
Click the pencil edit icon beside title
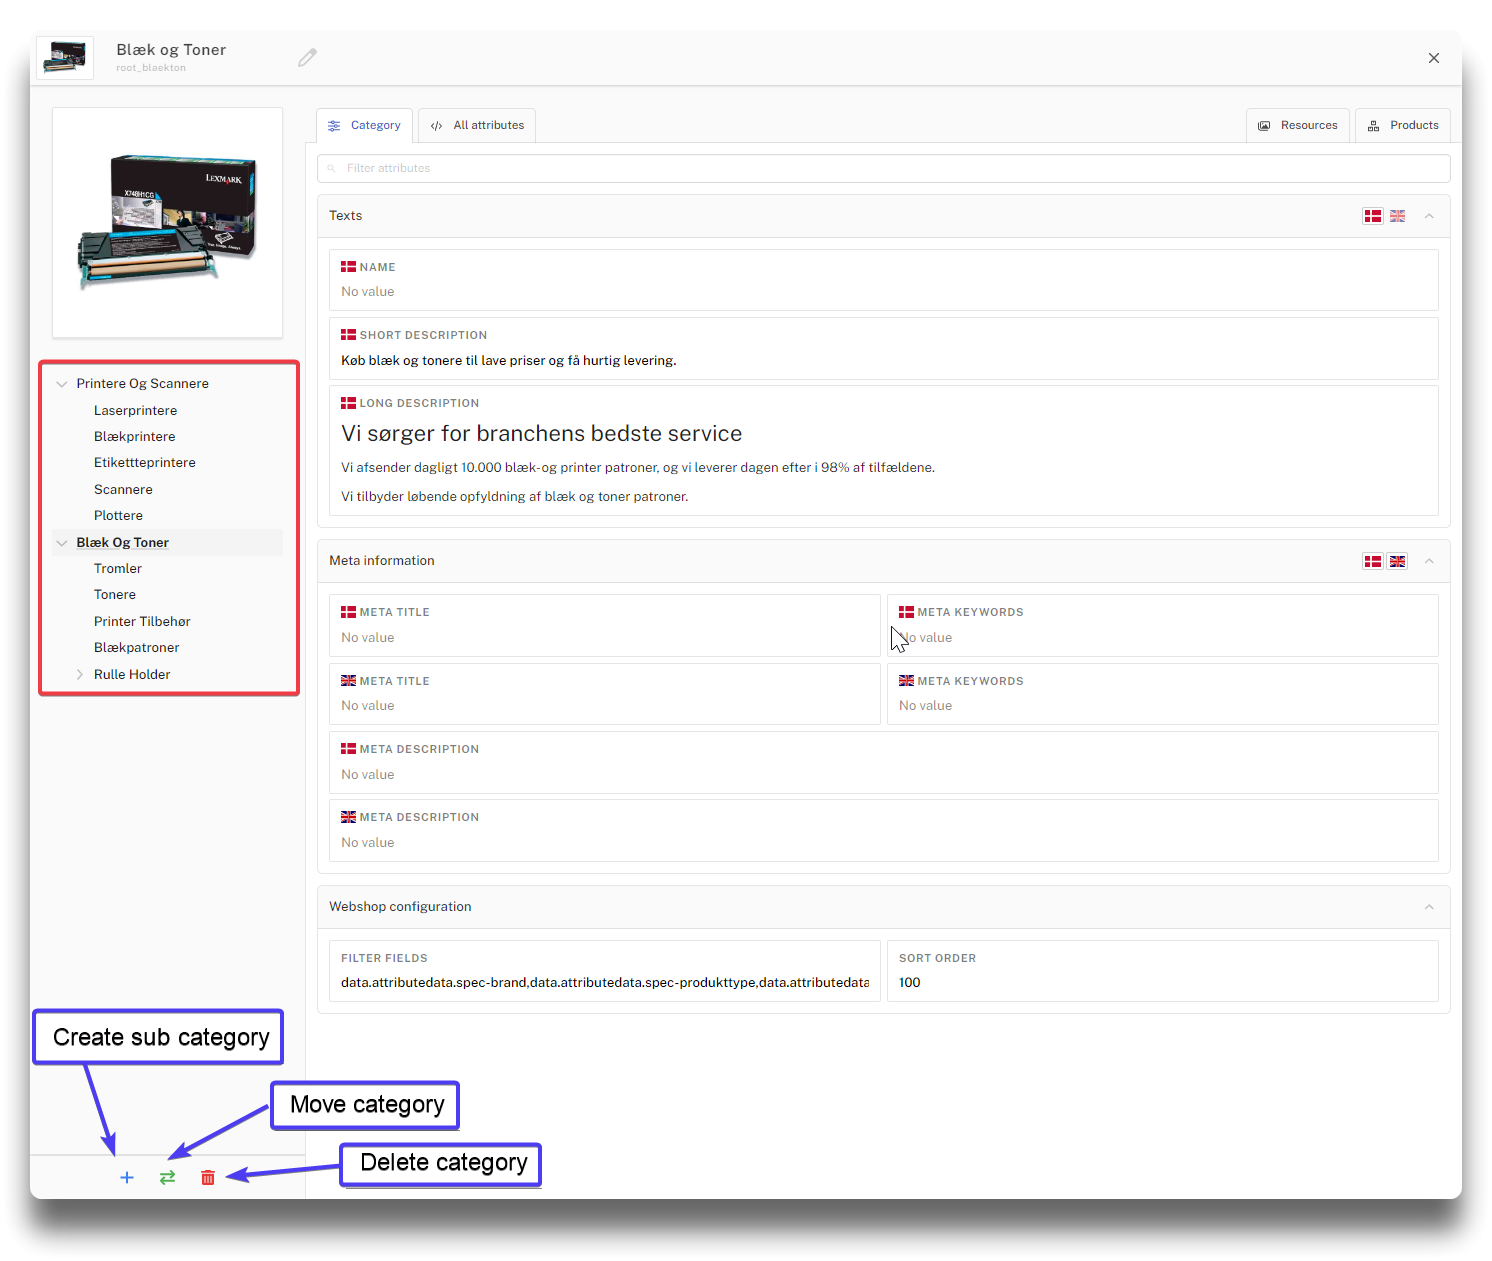point(307,58)
